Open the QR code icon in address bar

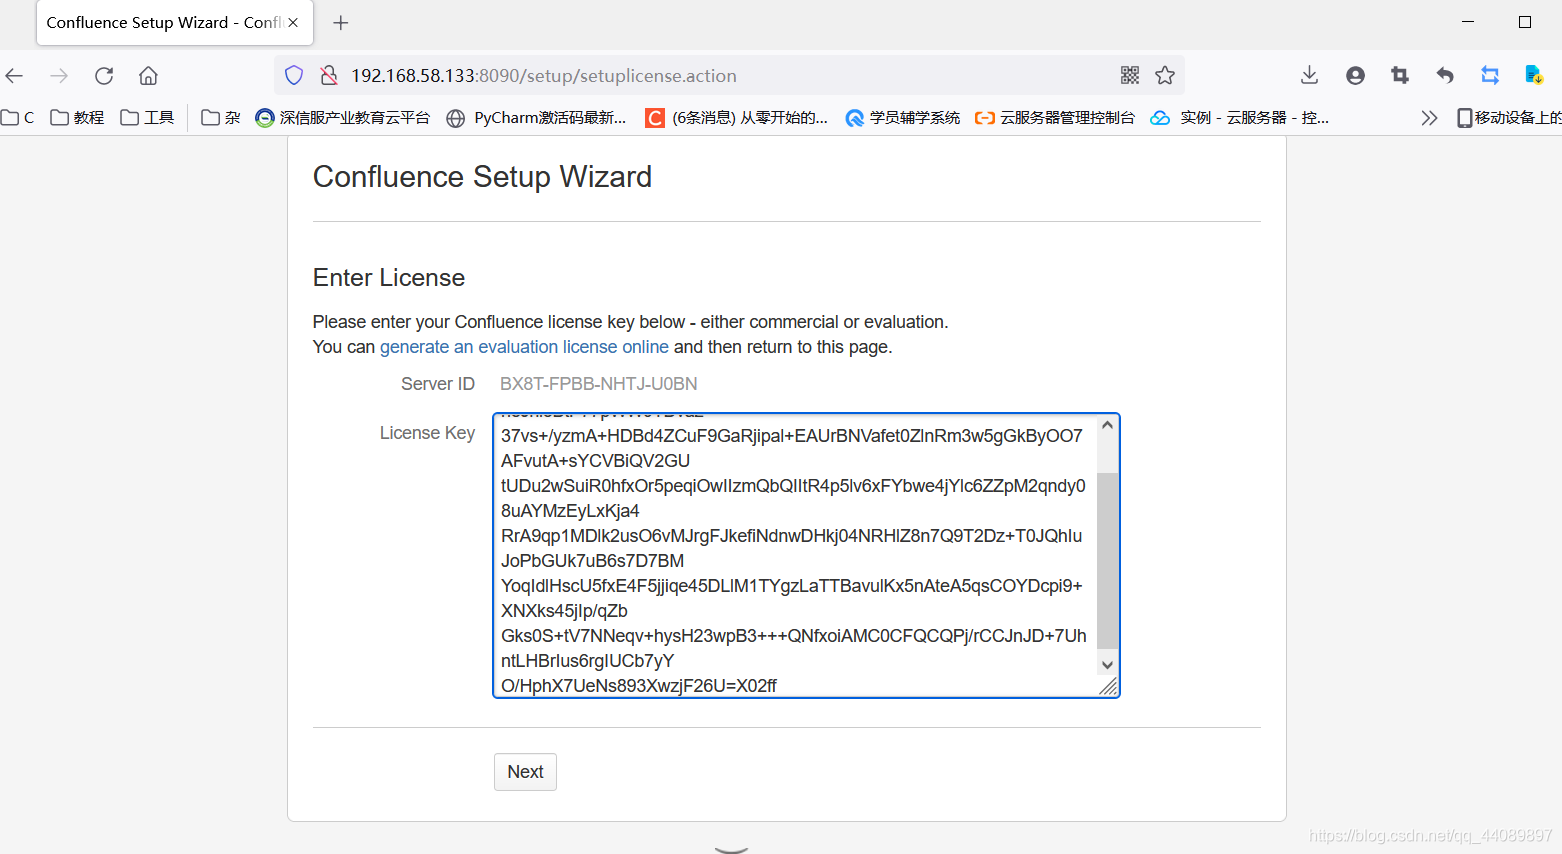1130,75
